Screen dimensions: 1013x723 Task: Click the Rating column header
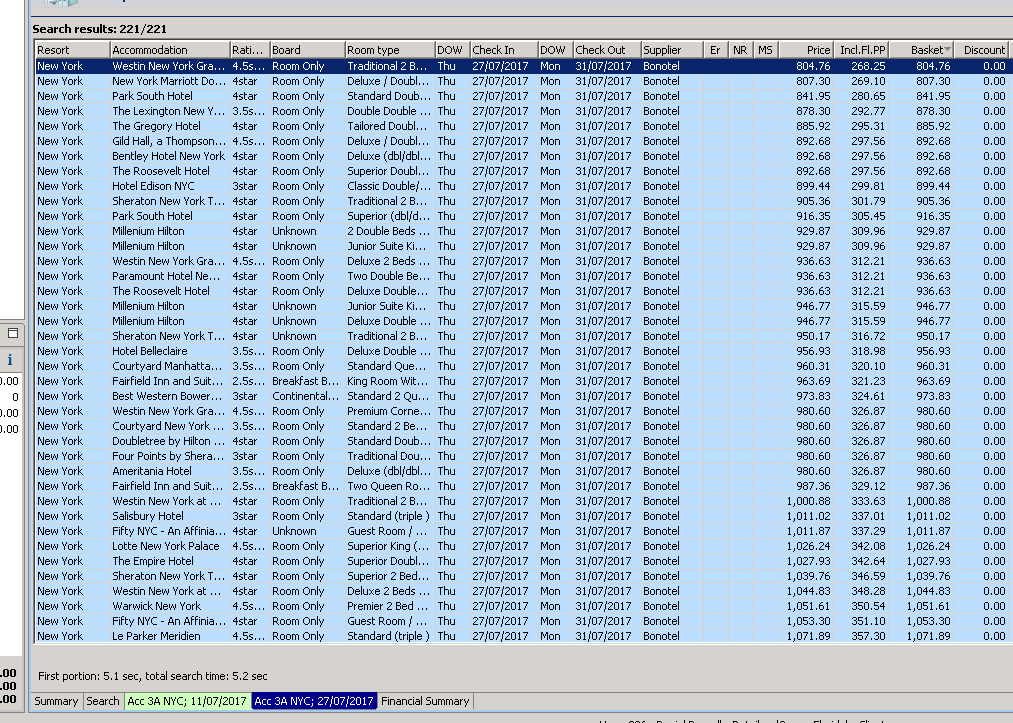pyautogui.click(x=250, y=50)
